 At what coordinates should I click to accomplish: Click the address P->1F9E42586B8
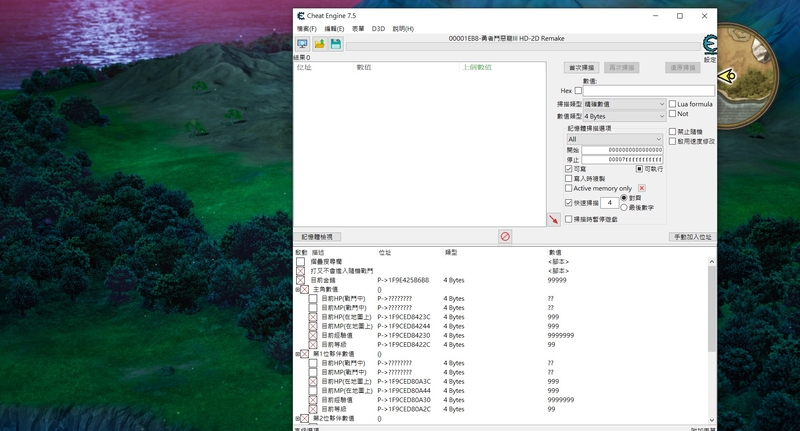coord(403,280)
